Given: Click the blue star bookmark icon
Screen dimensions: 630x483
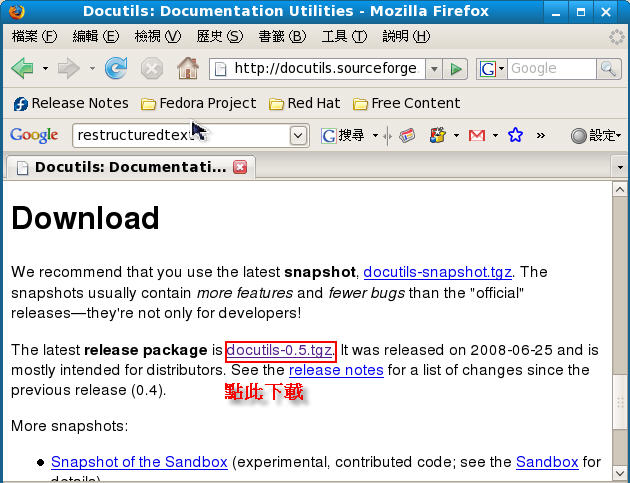Looking at the screenshot, I should (515, 135).
